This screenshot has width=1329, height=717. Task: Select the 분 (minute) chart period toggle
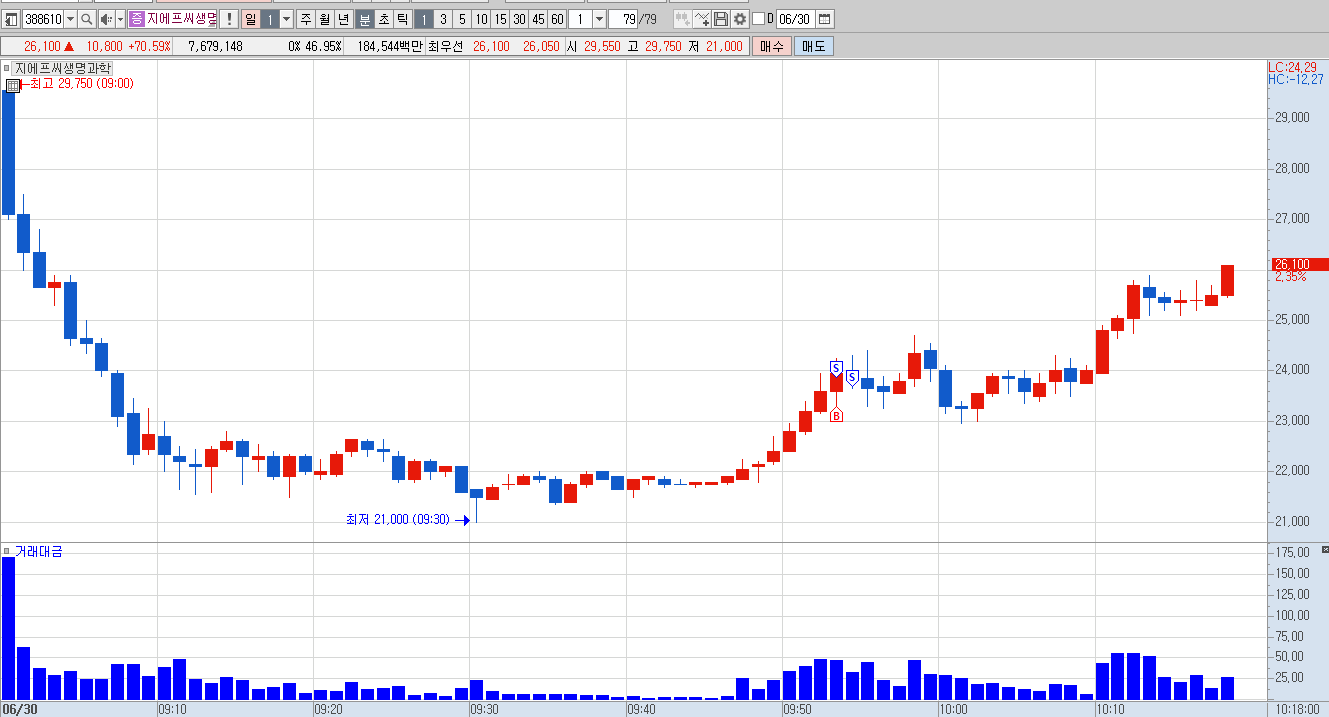(364, 19)
